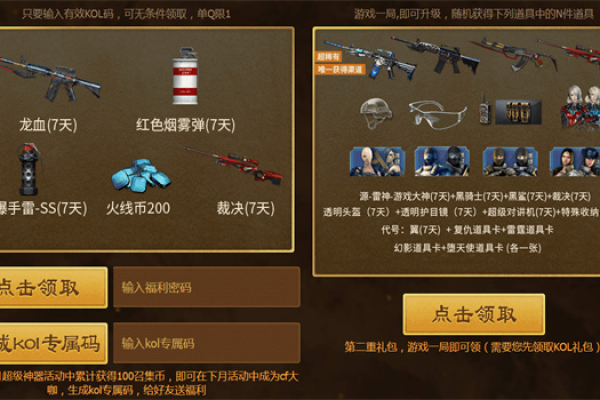Viewport: 600px width, 400px height.
Task: Focus the 输入福利密码 input field
Action: click(x=207, y=287)
